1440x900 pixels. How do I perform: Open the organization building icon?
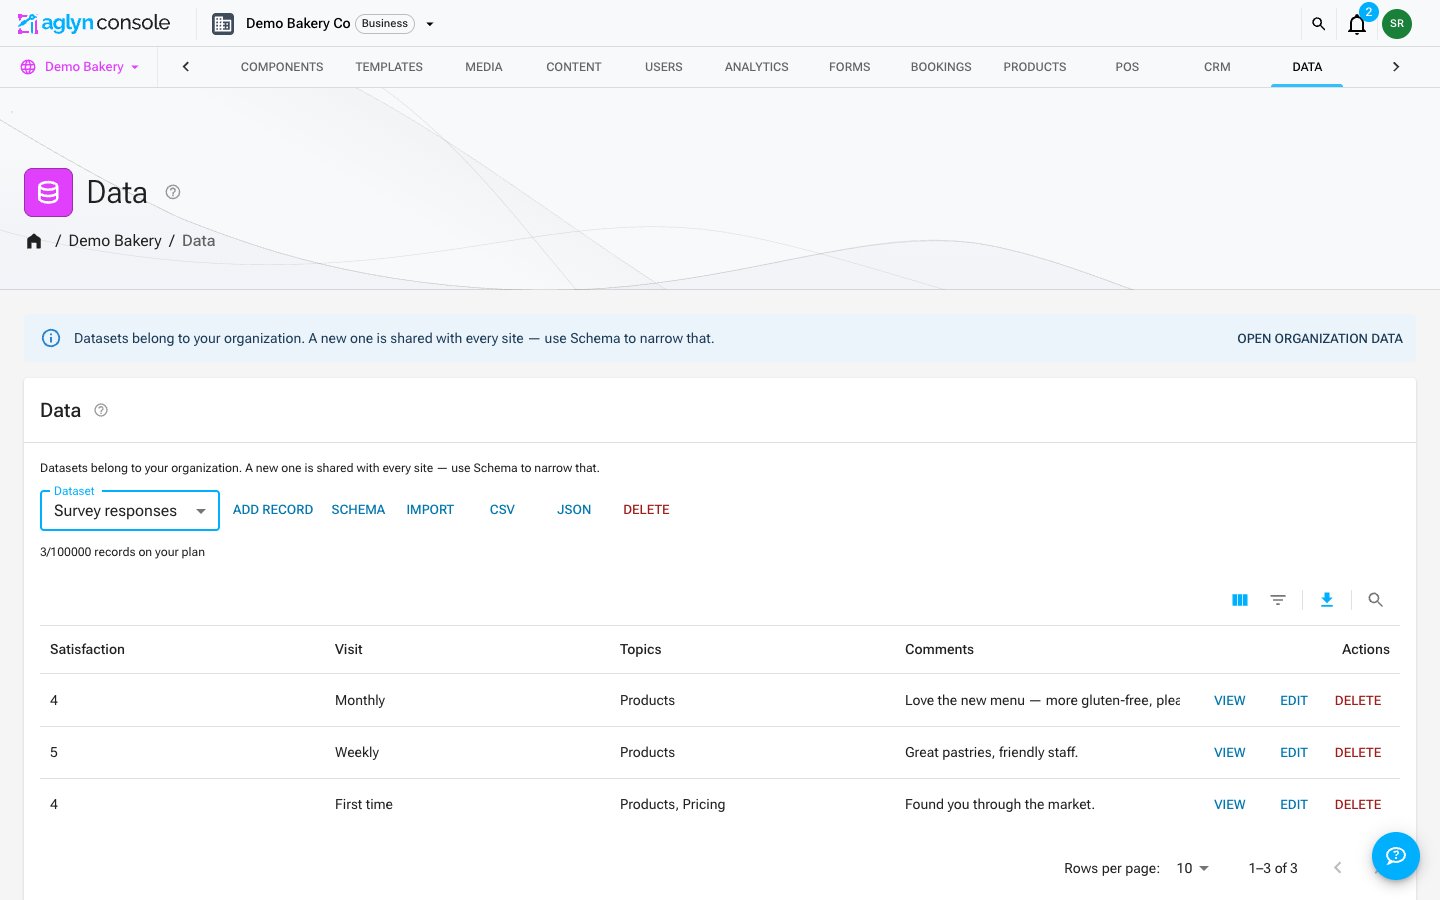click(223, 24)
